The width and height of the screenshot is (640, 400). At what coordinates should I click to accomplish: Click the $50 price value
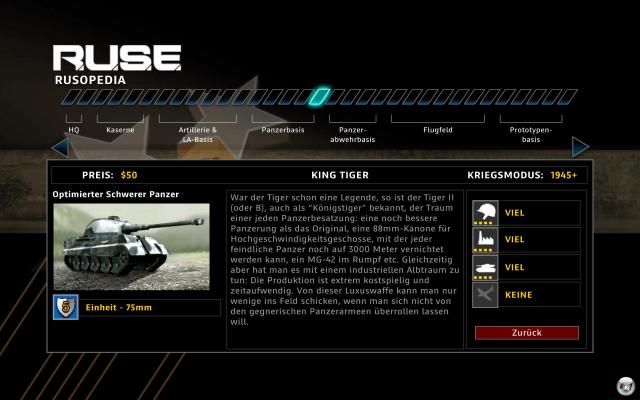(x=129, y=175)
